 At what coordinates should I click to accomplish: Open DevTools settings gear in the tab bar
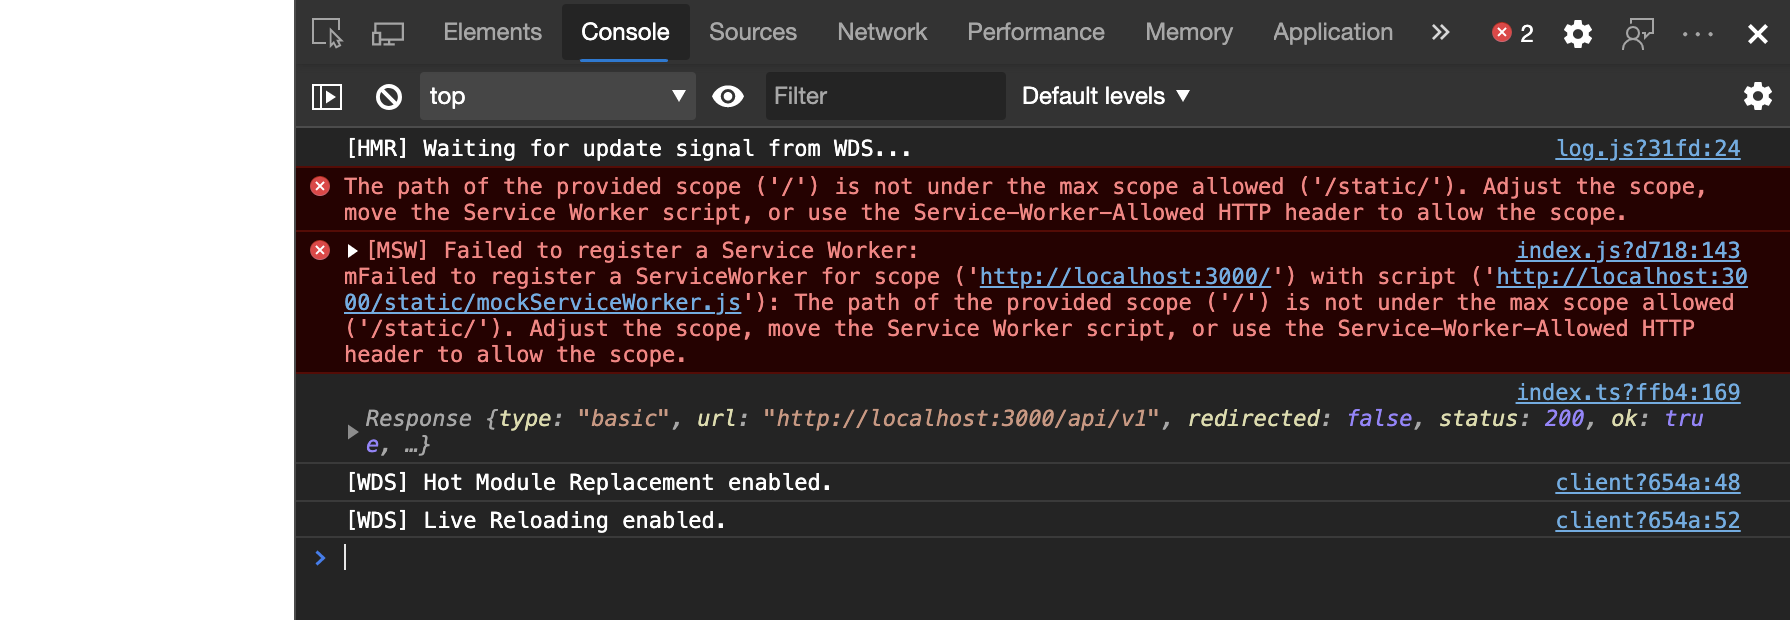(x=1578, y=34)
